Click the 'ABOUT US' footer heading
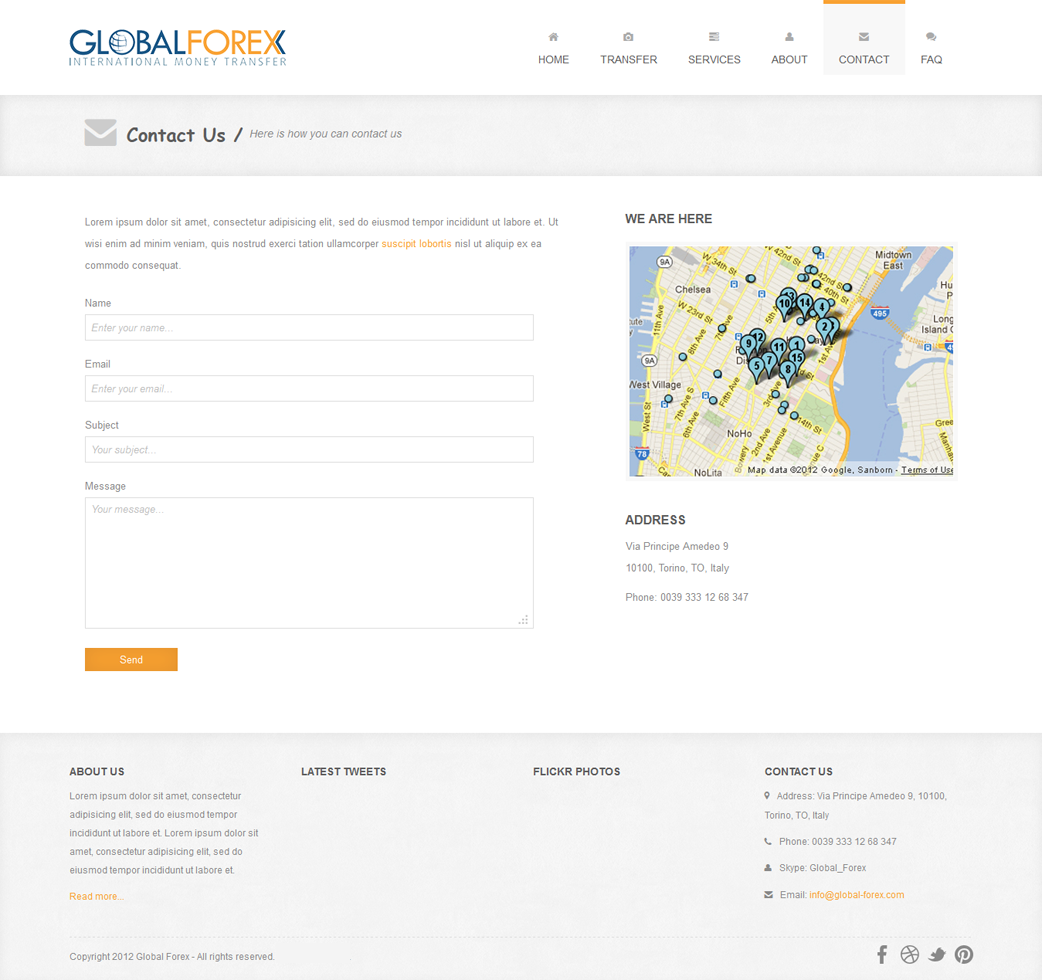The width and height of the screenshot is (1042, 980). 96,771
